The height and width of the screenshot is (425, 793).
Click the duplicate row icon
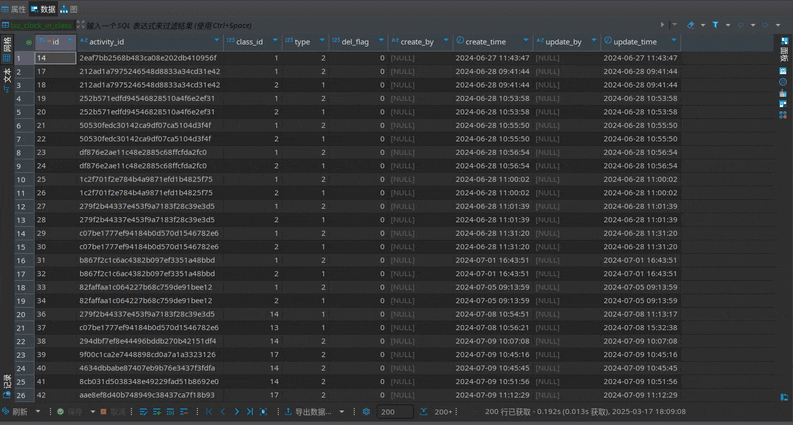171,412
